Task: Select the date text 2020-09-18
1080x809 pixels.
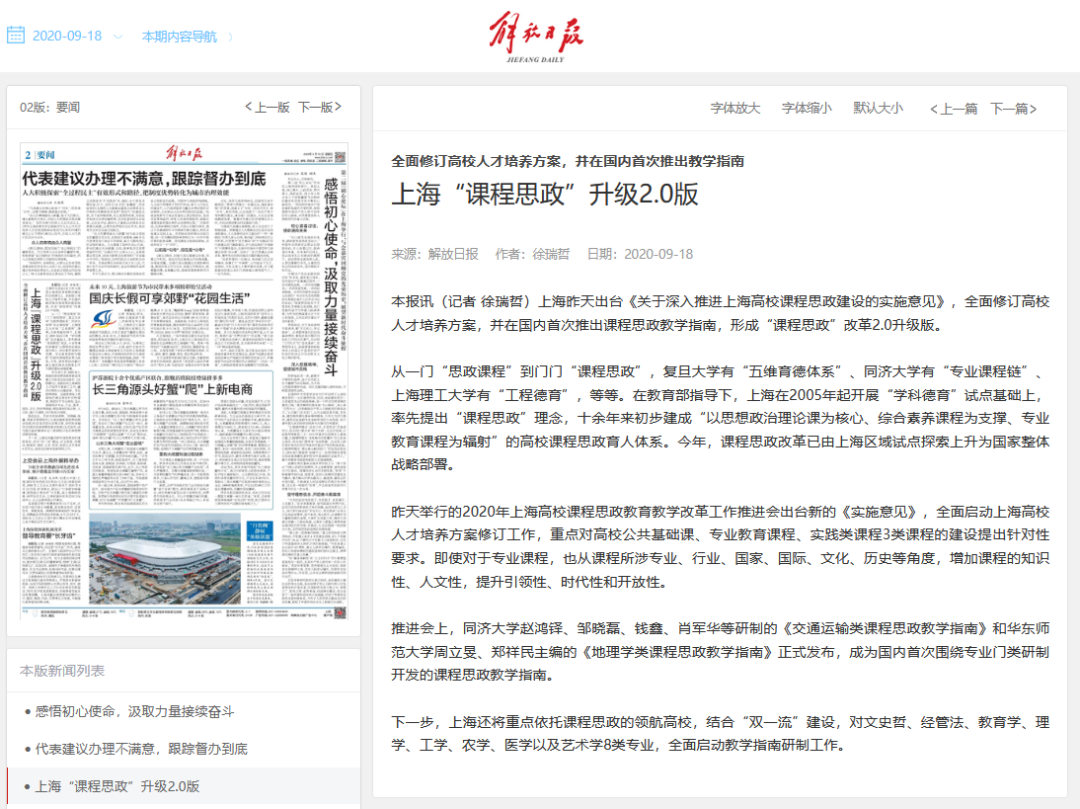Action: [67, 36]
